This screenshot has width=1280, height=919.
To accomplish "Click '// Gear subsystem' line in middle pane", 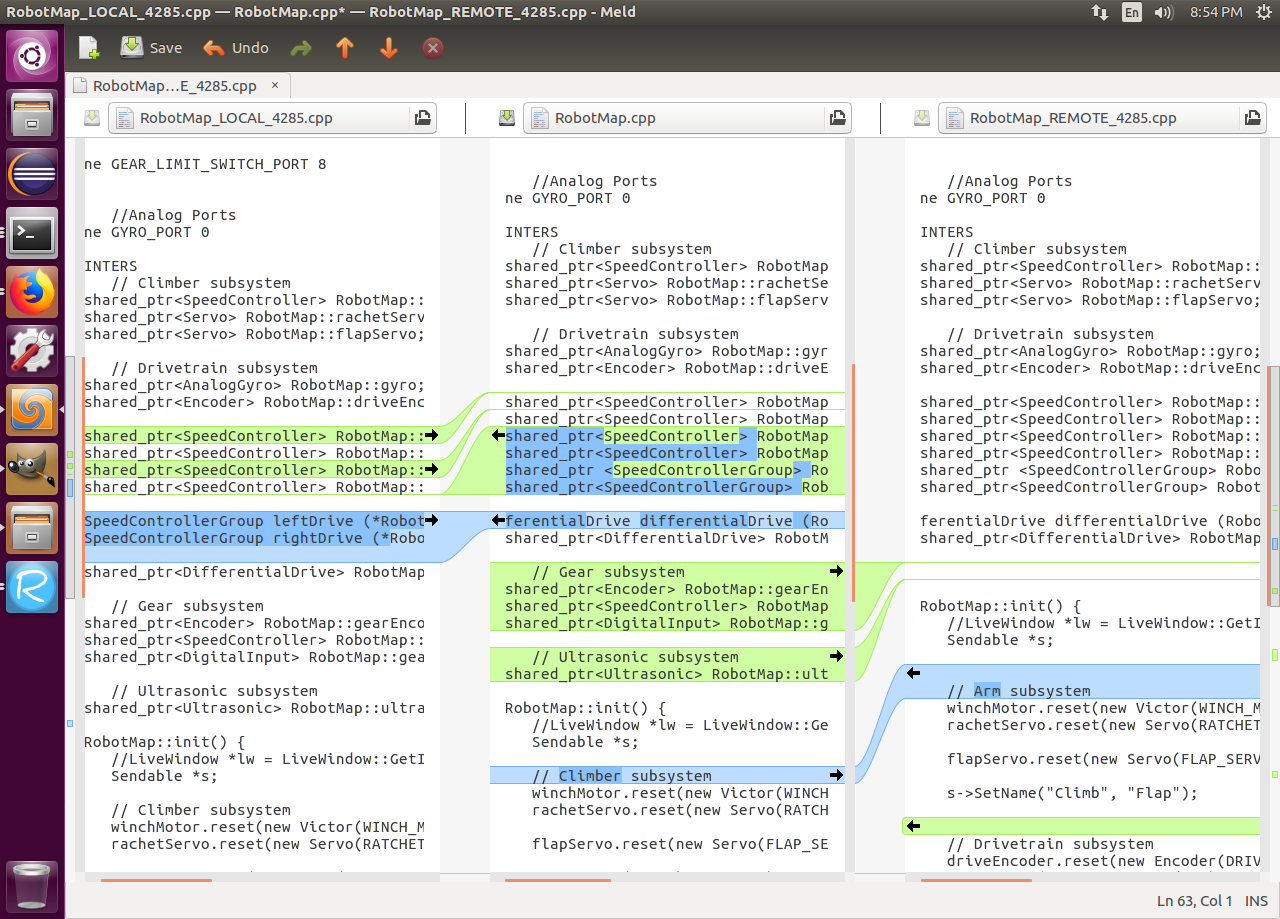I will [608, 572].
